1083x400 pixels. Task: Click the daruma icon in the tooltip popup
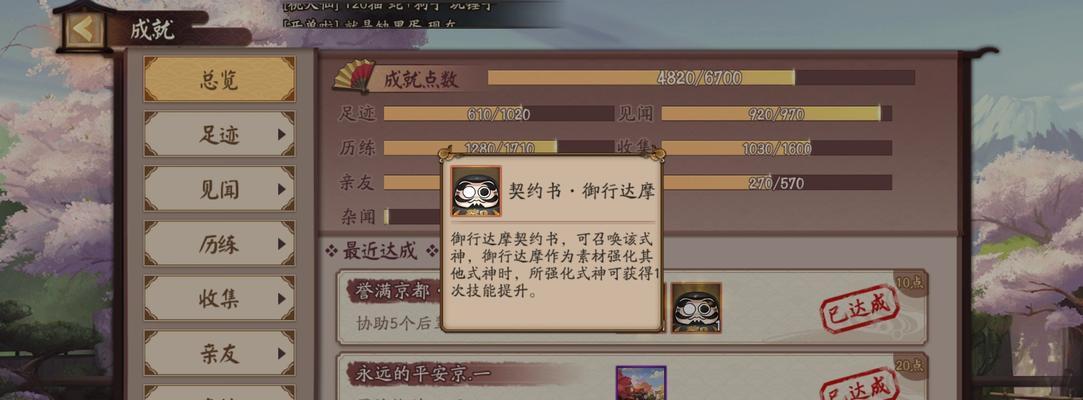pos(476,191)
